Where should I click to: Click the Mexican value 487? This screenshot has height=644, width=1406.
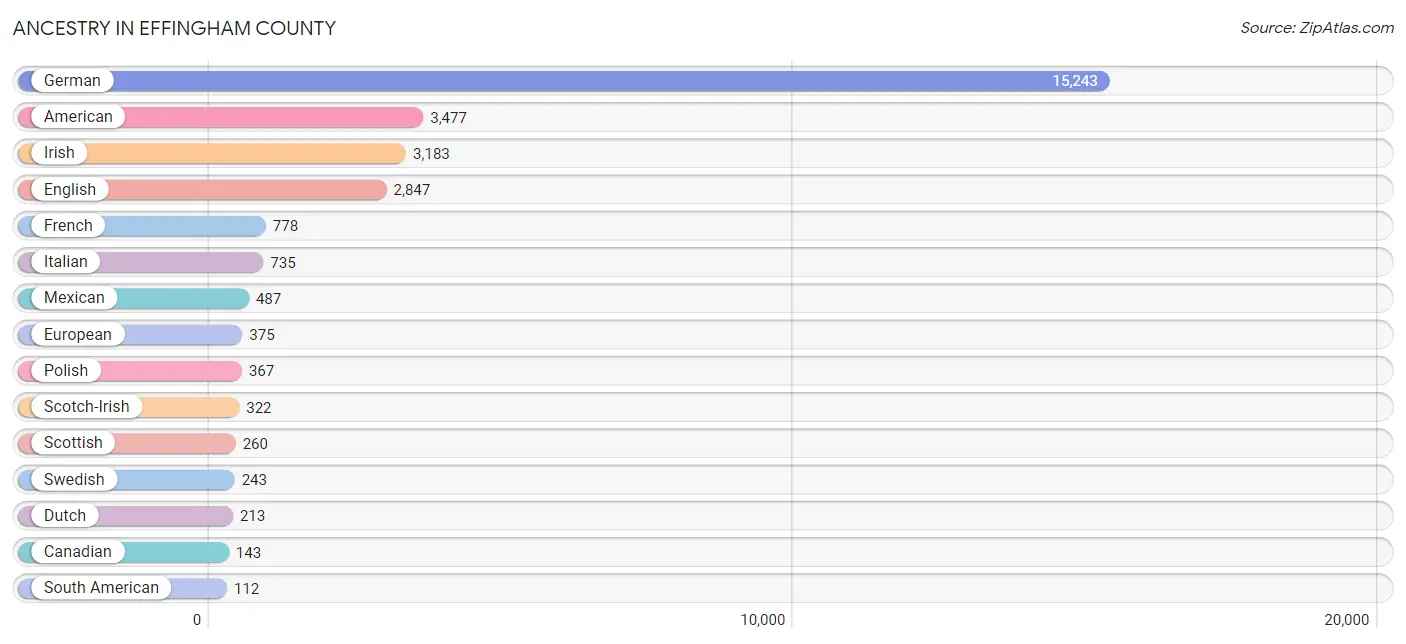pyautogui.click(x=269, y=299)
